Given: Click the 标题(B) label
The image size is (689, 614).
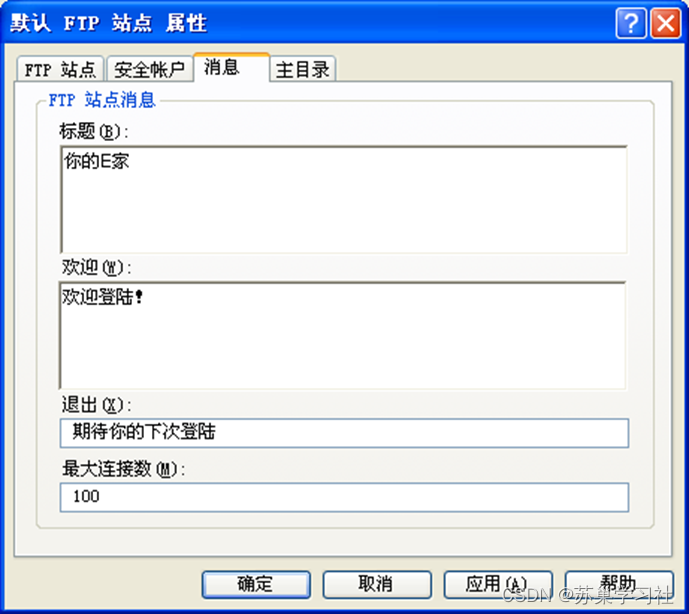Looking at the screenshot, I should [94, 131].
